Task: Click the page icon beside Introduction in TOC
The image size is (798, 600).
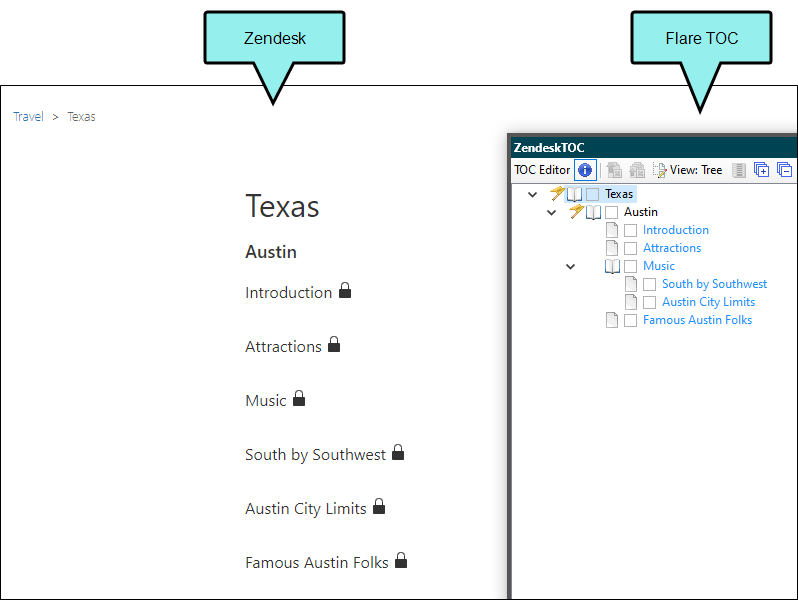Action: (x=612, y=230)
